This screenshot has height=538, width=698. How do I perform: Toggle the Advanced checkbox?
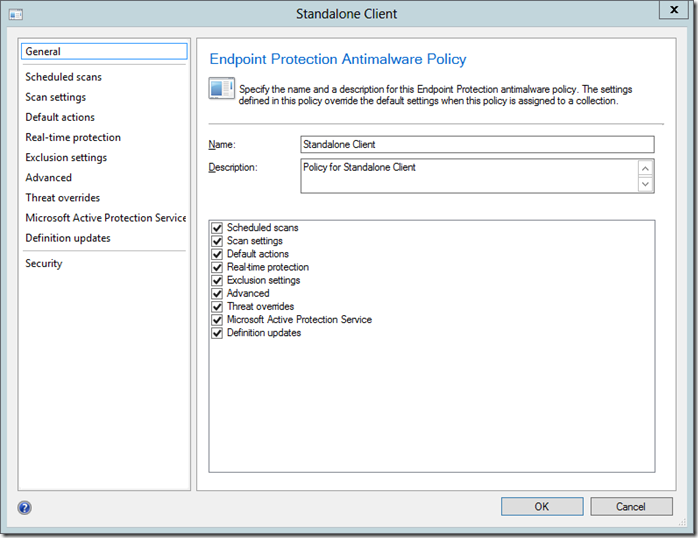click(x=217, y=294)
